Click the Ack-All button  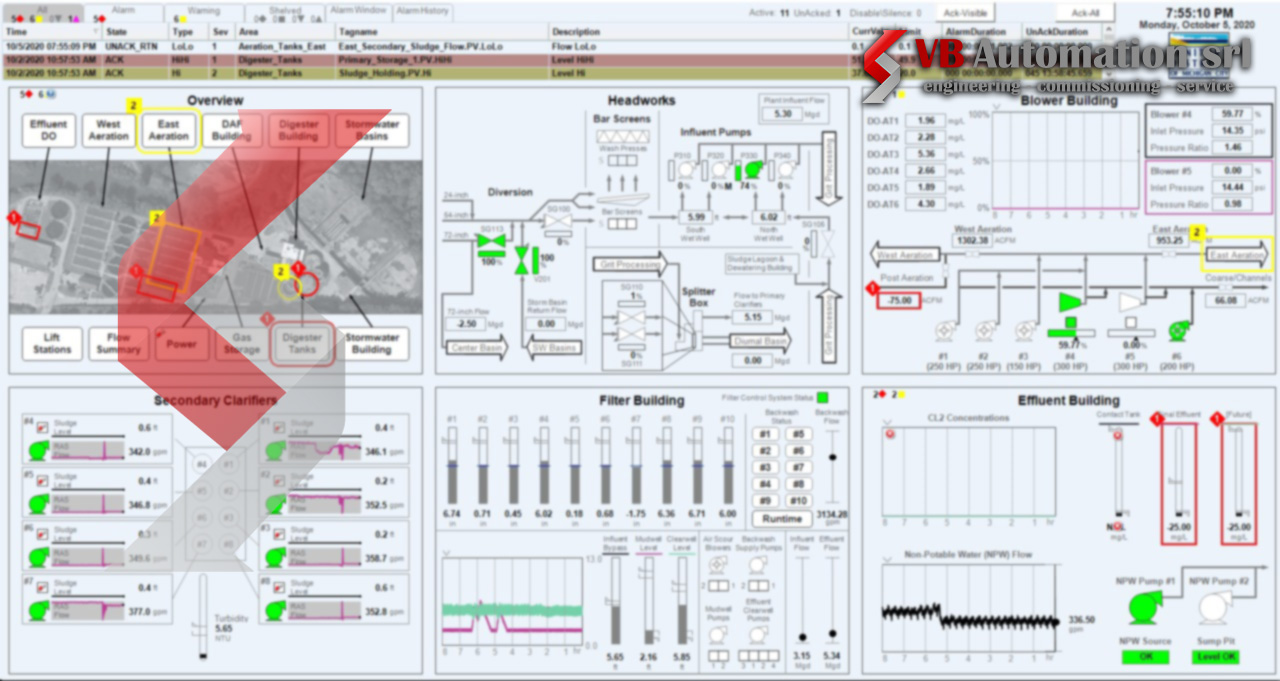pos(1085,12)
